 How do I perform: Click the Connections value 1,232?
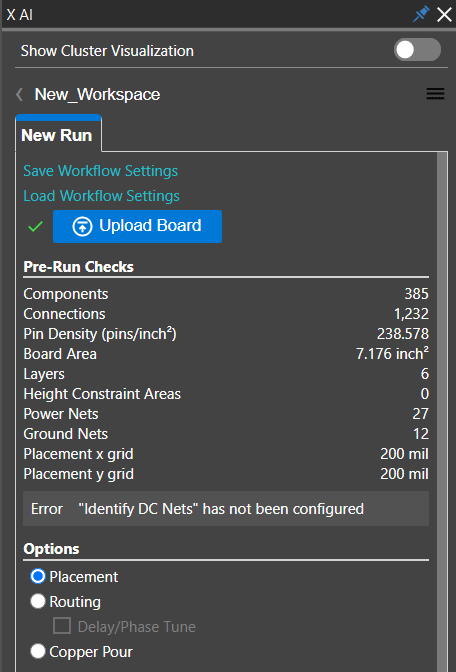click(411, 314)
